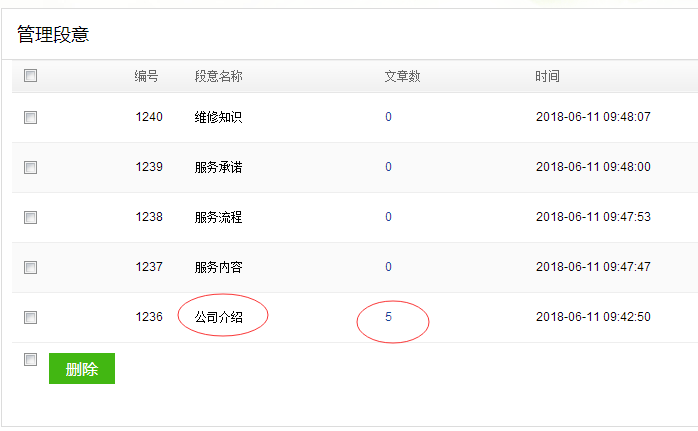698x431 pixels.
Task: Click the 文章数 column header
Action: coord(402,76)
